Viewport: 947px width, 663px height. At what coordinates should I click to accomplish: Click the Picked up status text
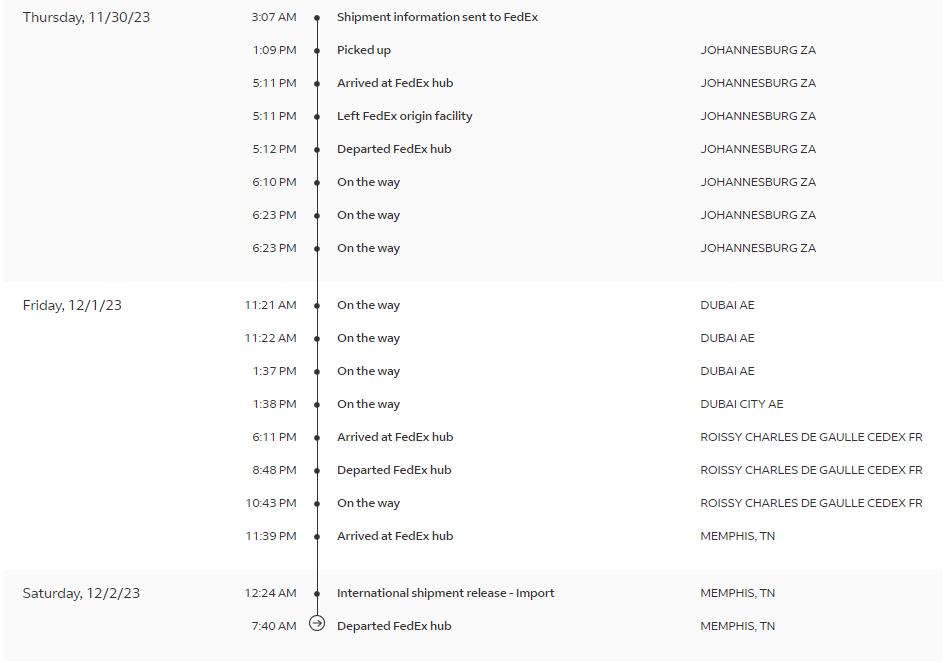pyautogui.click(x=363, y=51)
